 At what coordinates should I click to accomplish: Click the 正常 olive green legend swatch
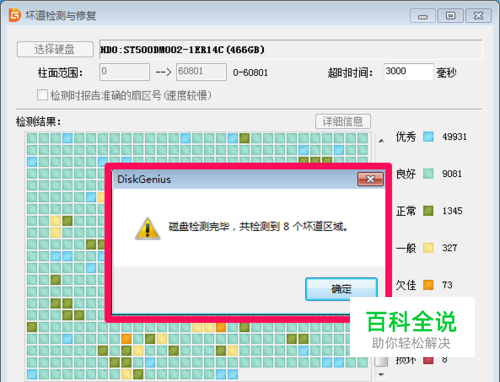[x=428, y=211]
